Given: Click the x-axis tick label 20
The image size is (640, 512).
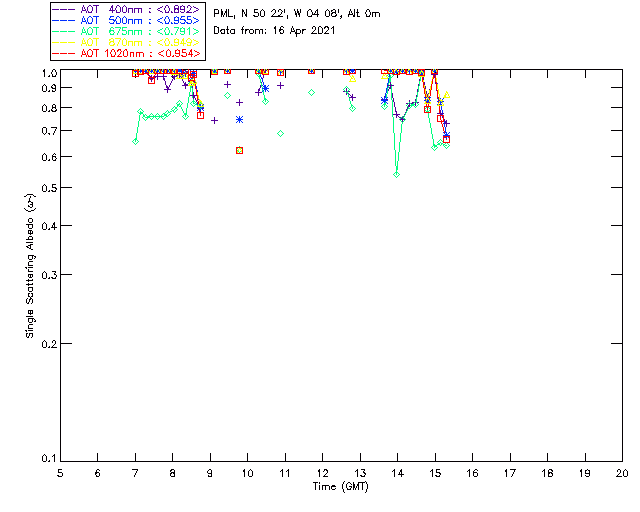Looking at the screenshot, I should [622, 473].
